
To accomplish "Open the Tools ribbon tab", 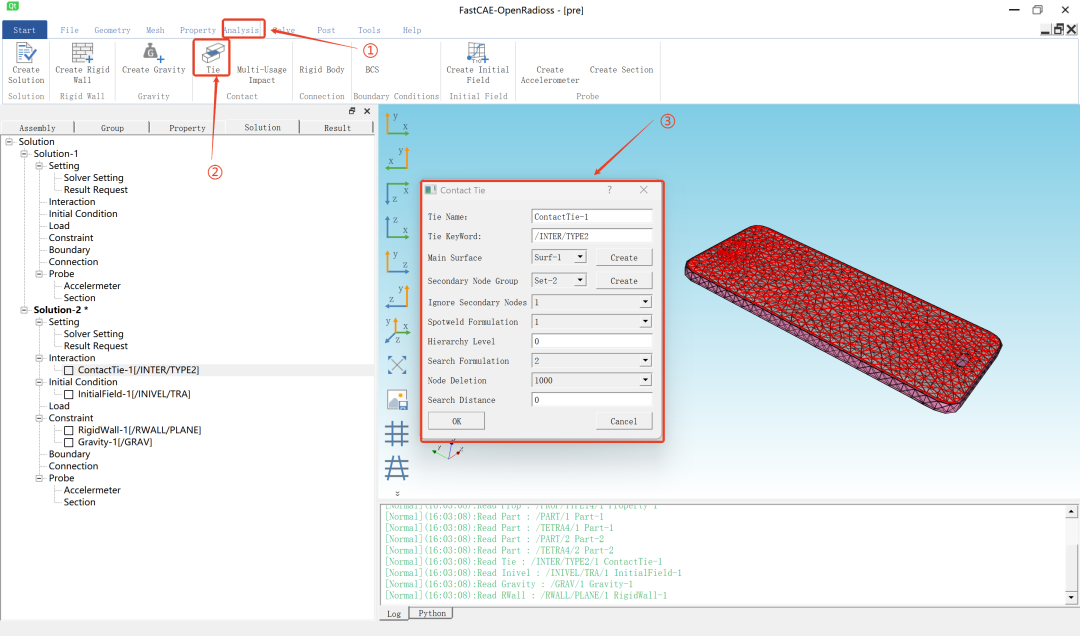I will [368, 30].
